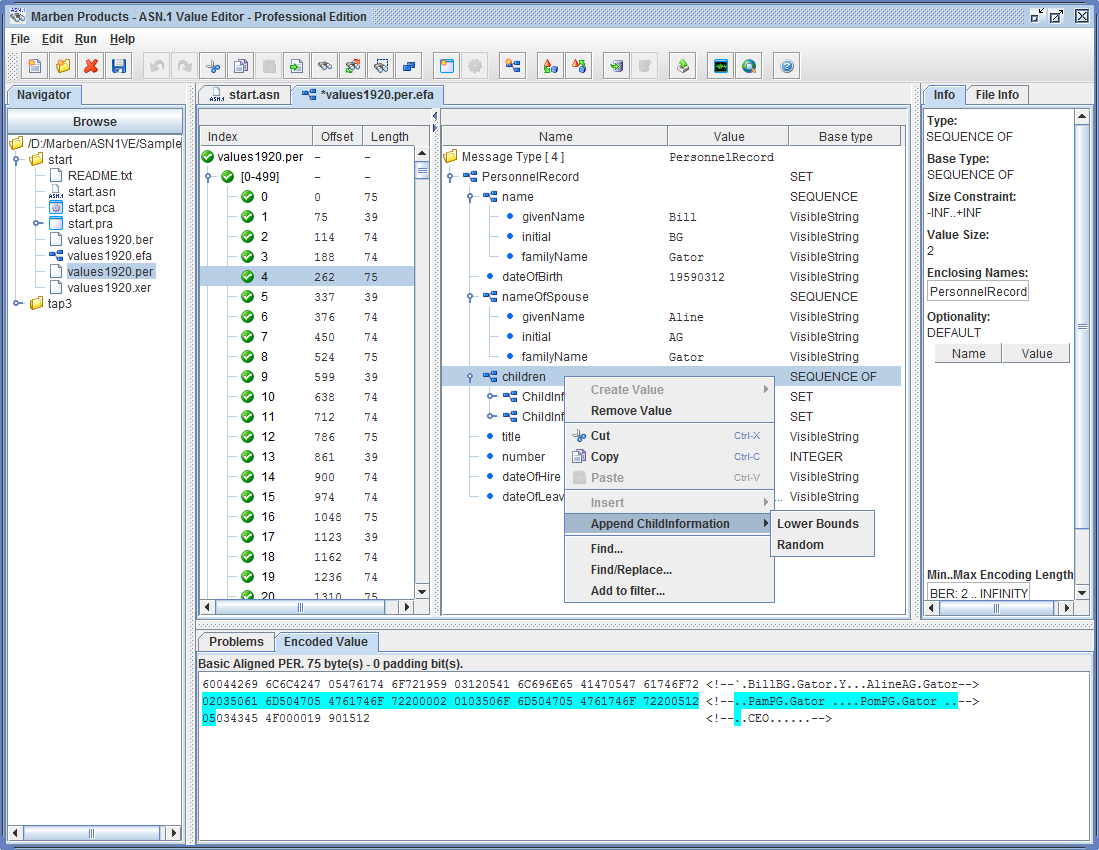Click the index list horizontal scrollbar thumb
The image size is (1099, 850).
(x=301, y=608)
